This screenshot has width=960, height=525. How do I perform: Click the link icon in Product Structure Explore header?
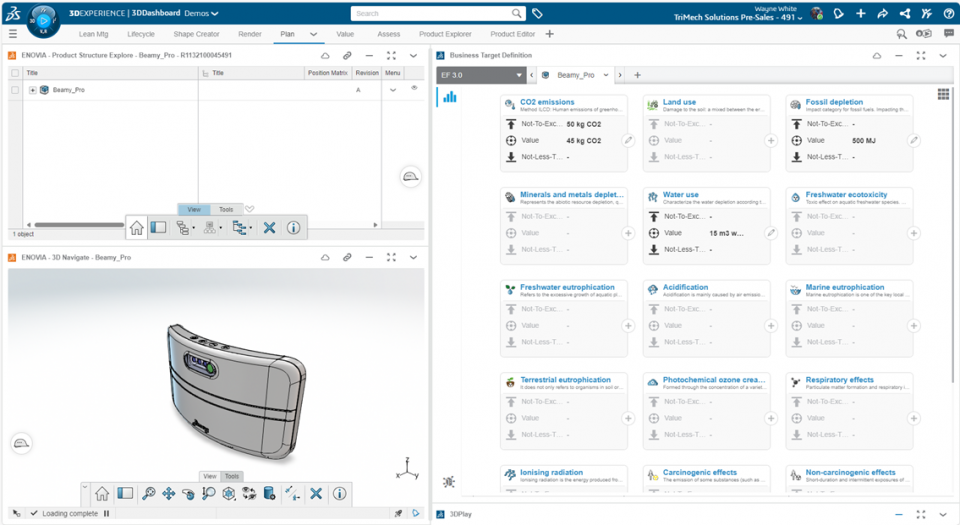(x=347, y=55)
